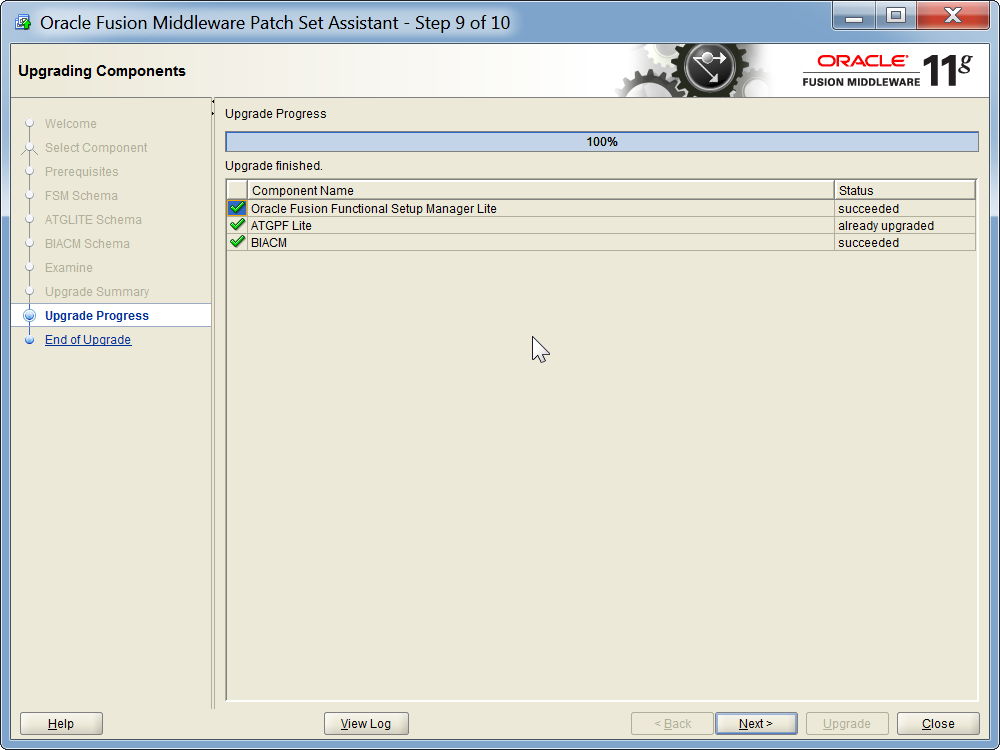The height and width of the screenshot is (750, 1000).
Task: Click the Prerequisites step
Action: pos(82,172)
